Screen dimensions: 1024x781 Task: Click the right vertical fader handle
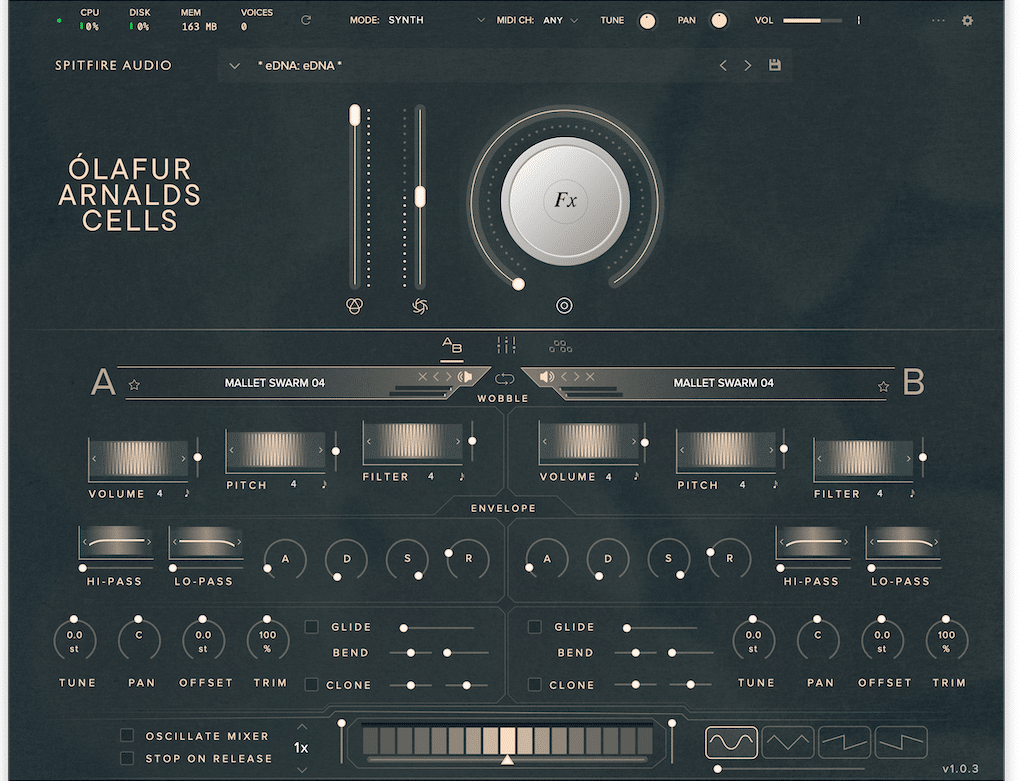420,197
